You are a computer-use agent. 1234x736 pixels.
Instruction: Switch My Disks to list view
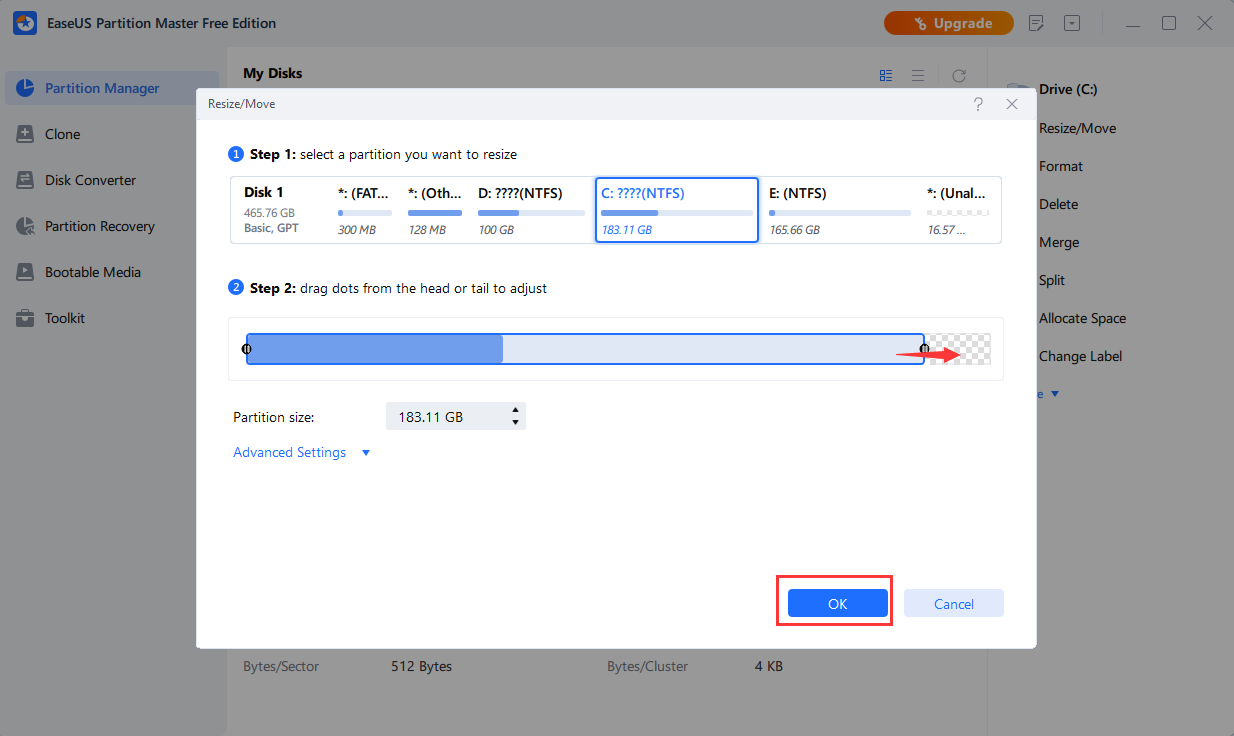(918, 75)
